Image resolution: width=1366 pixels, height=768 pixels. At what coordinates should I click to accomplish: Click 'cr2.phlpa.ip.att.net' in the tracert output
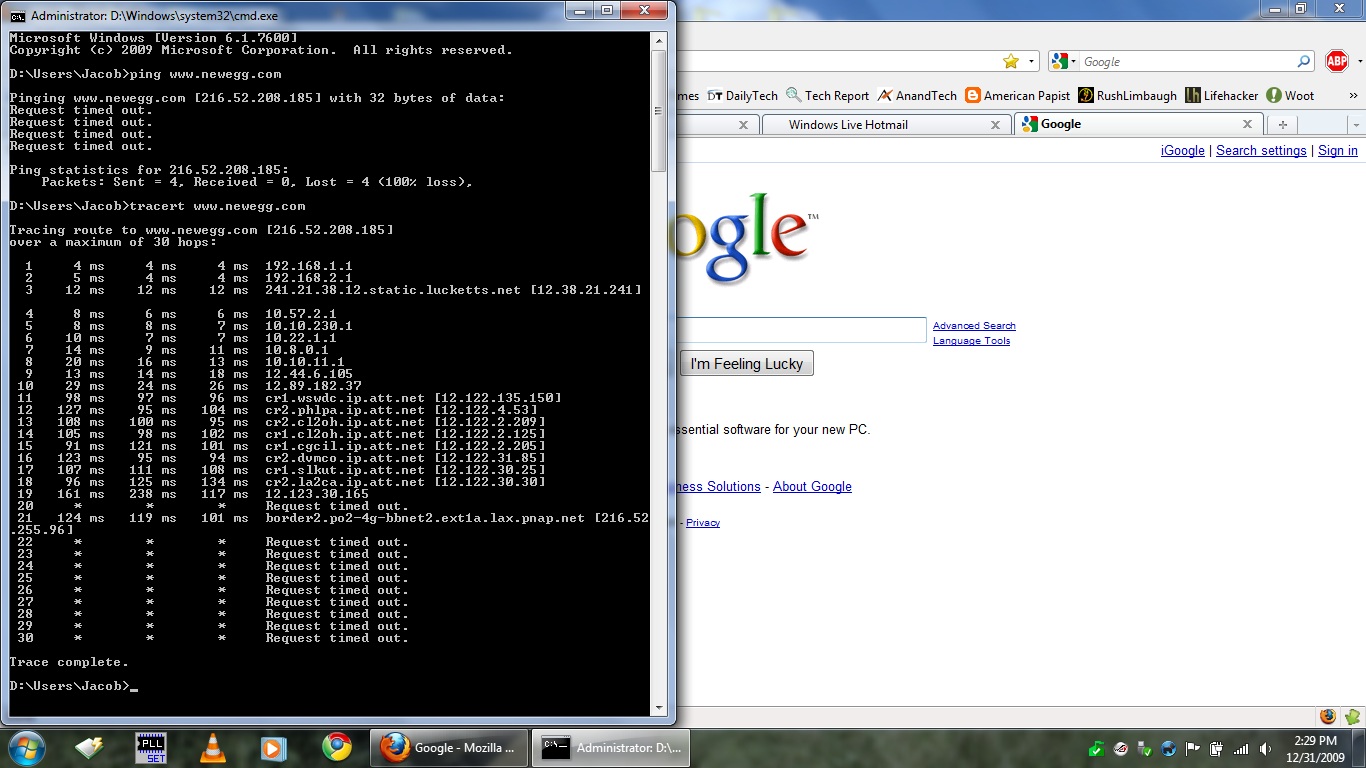pyautogui.click(x=345, y=410)
